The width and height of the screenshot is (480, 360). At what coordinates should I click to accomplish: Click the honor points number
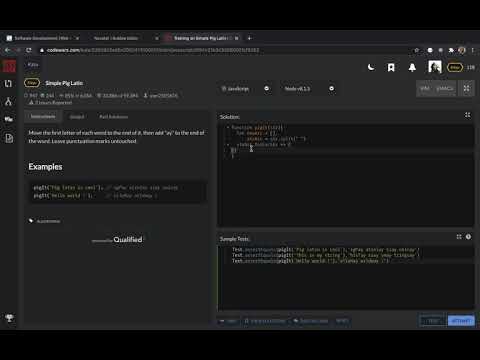click(x=470, y=68)
